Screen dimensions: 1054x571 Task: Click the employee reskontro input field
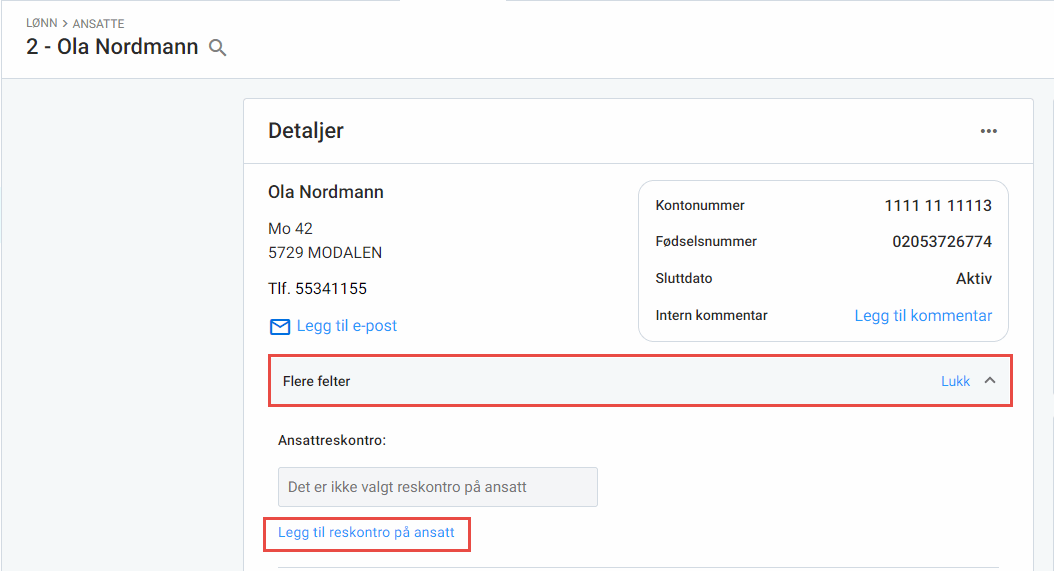437,487
